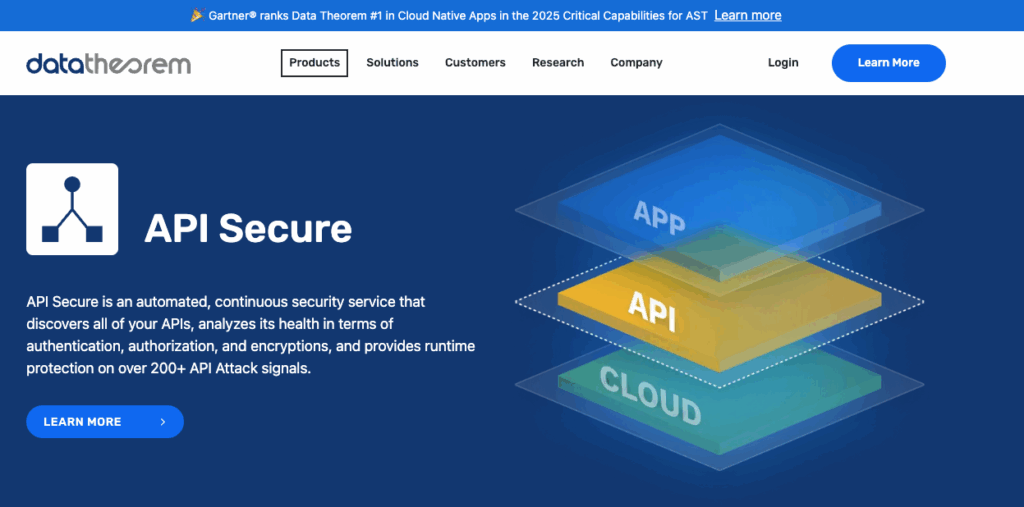Expand the Company navigation item
This screenshot has height=507, width=1024.
click(x=636, y=62)
